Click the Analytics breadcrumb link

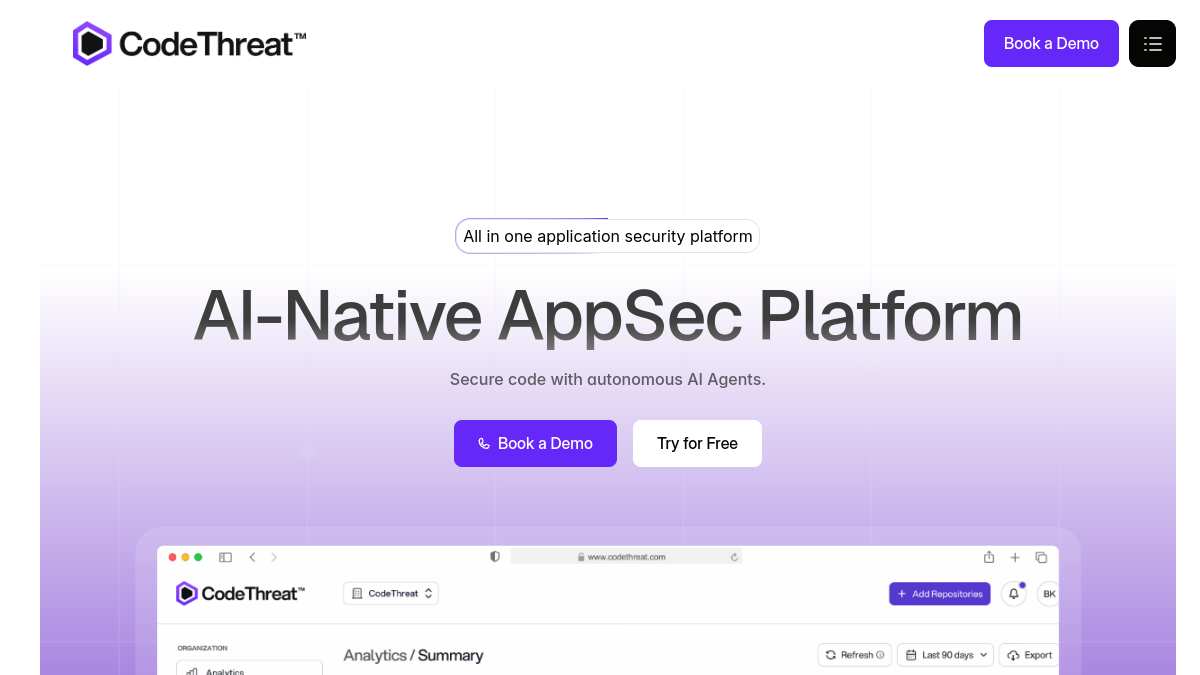(375, 655)
